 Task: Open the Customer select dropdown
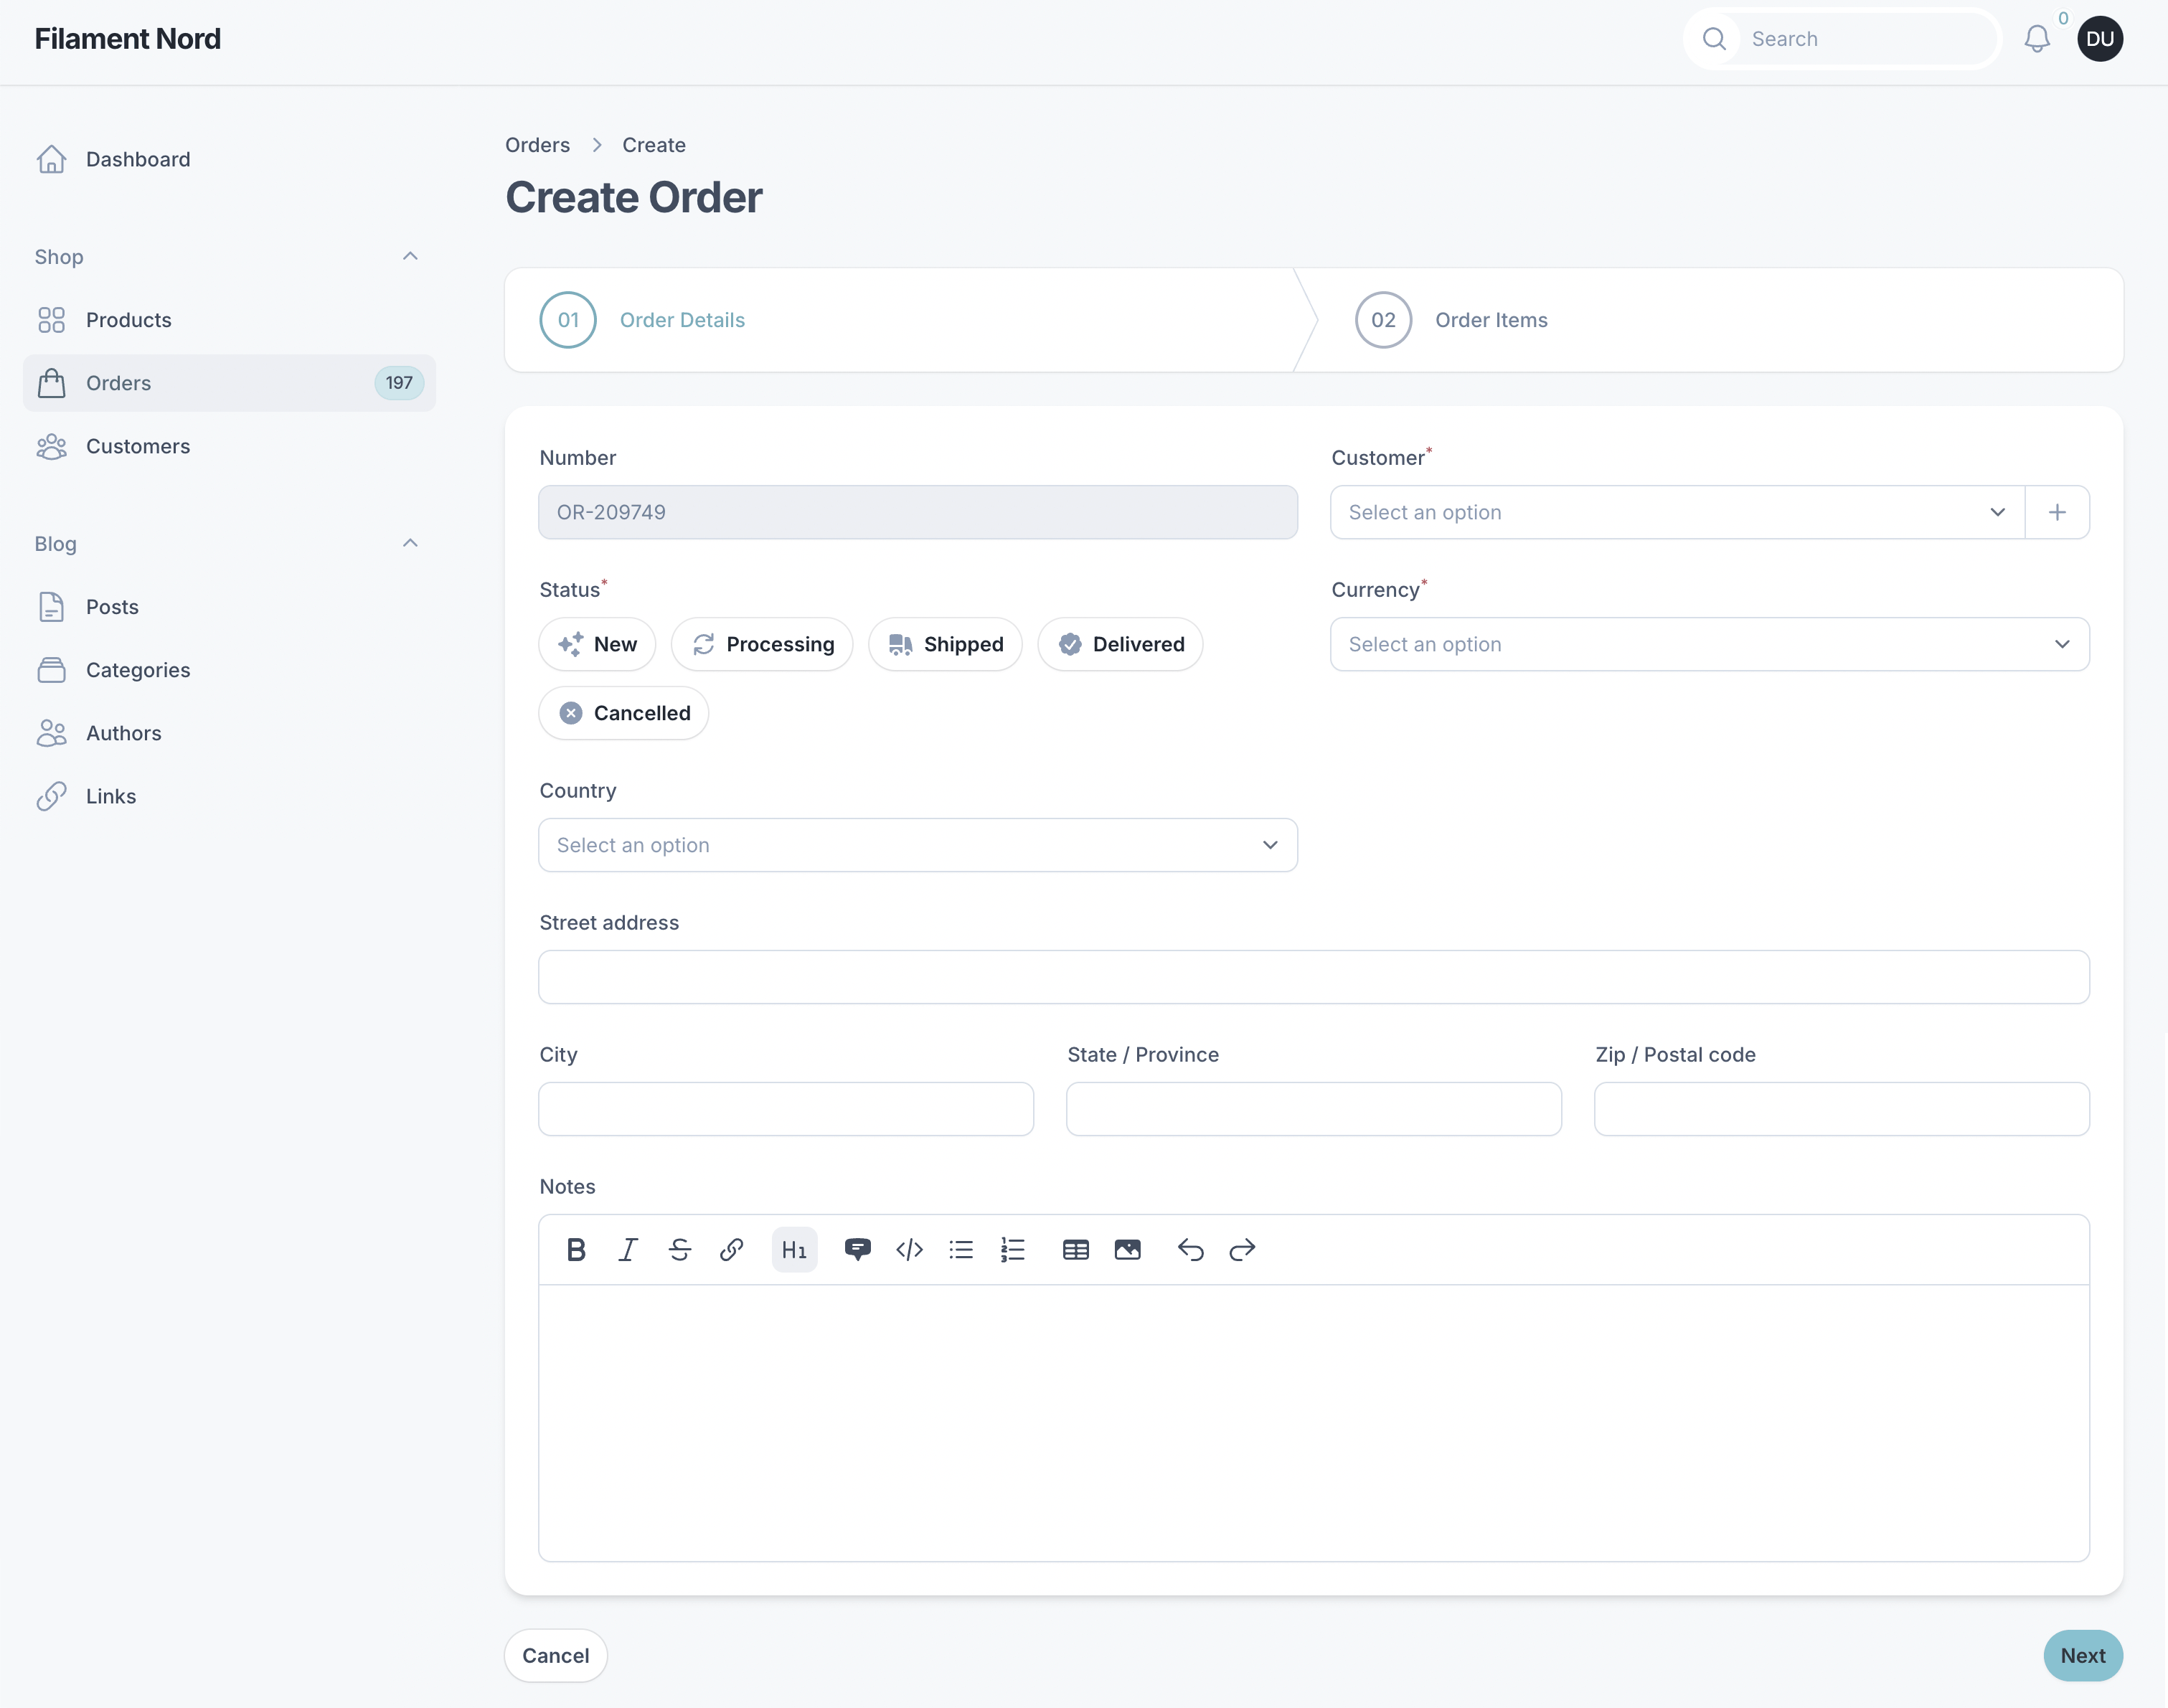1676,512
